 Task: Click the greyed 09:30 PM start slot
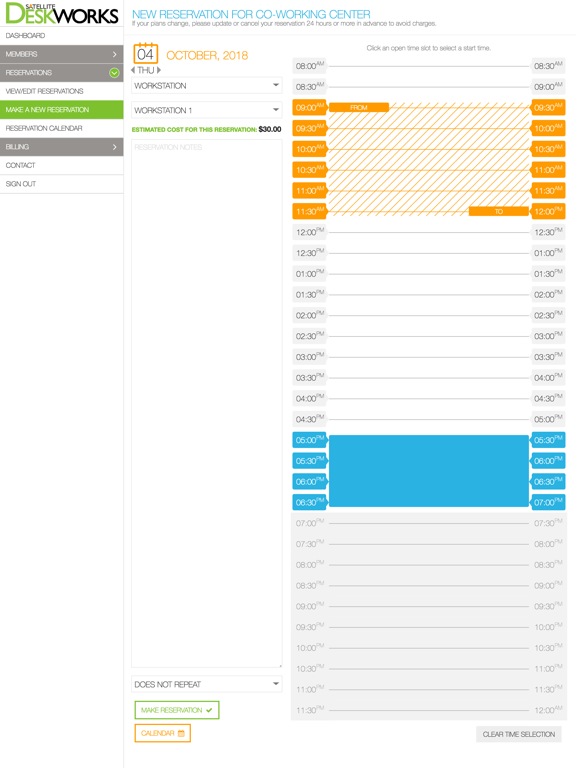click(310, 627)
